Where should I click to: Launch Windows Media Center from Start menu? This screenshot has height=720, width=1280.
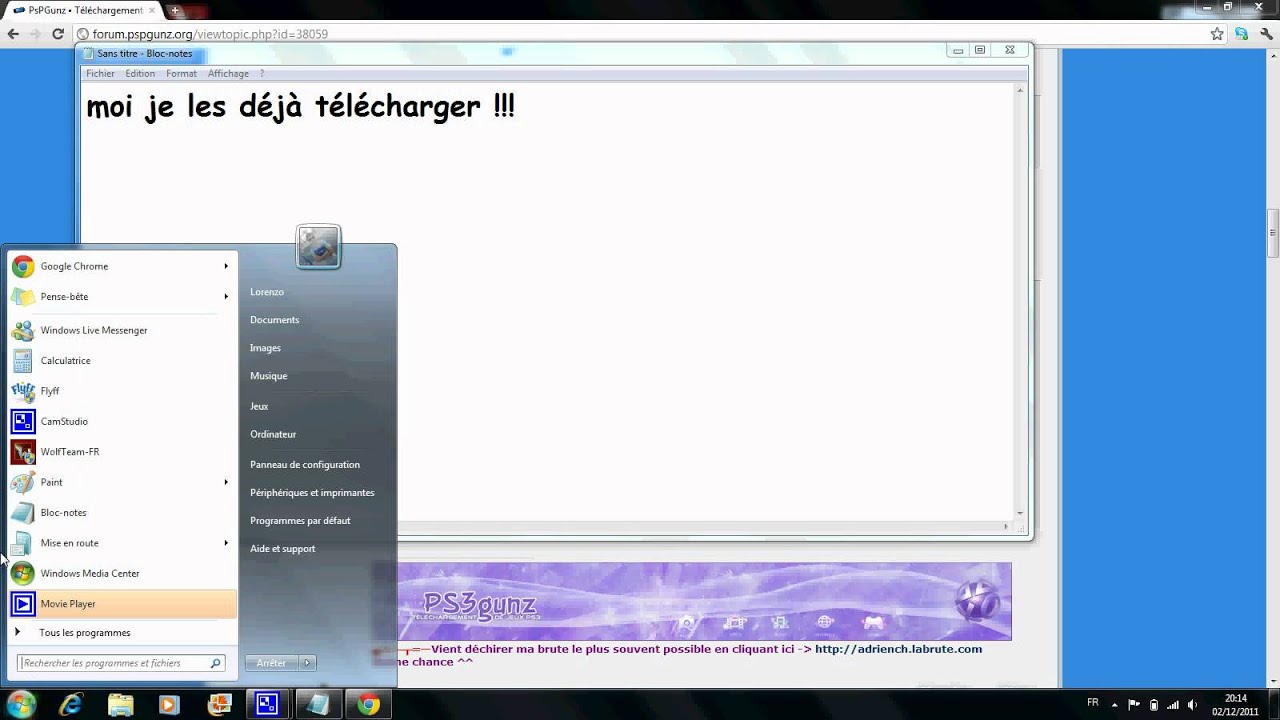pyautogui.click(x=122, y=574)
